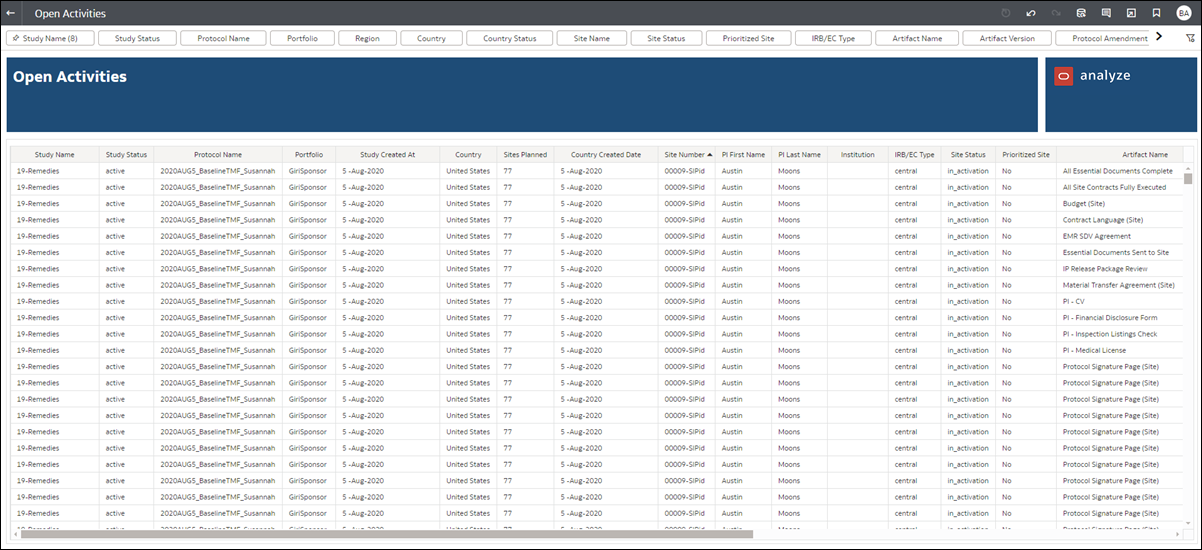Click the red Oracle analyze logo icon
1202x550 pixels.
click(1064, 76)
